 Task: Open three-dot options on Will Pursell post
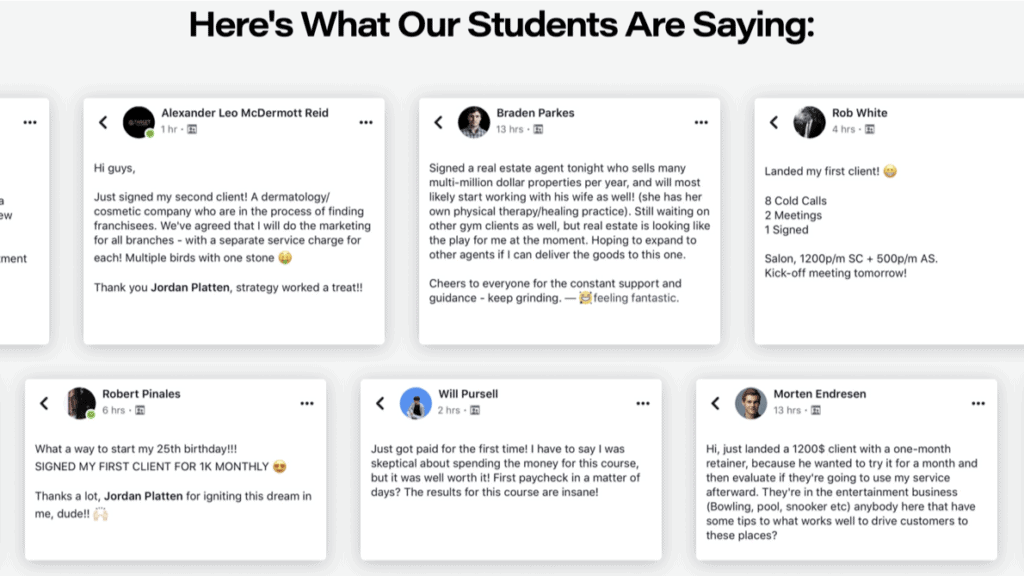click(643, 403)
